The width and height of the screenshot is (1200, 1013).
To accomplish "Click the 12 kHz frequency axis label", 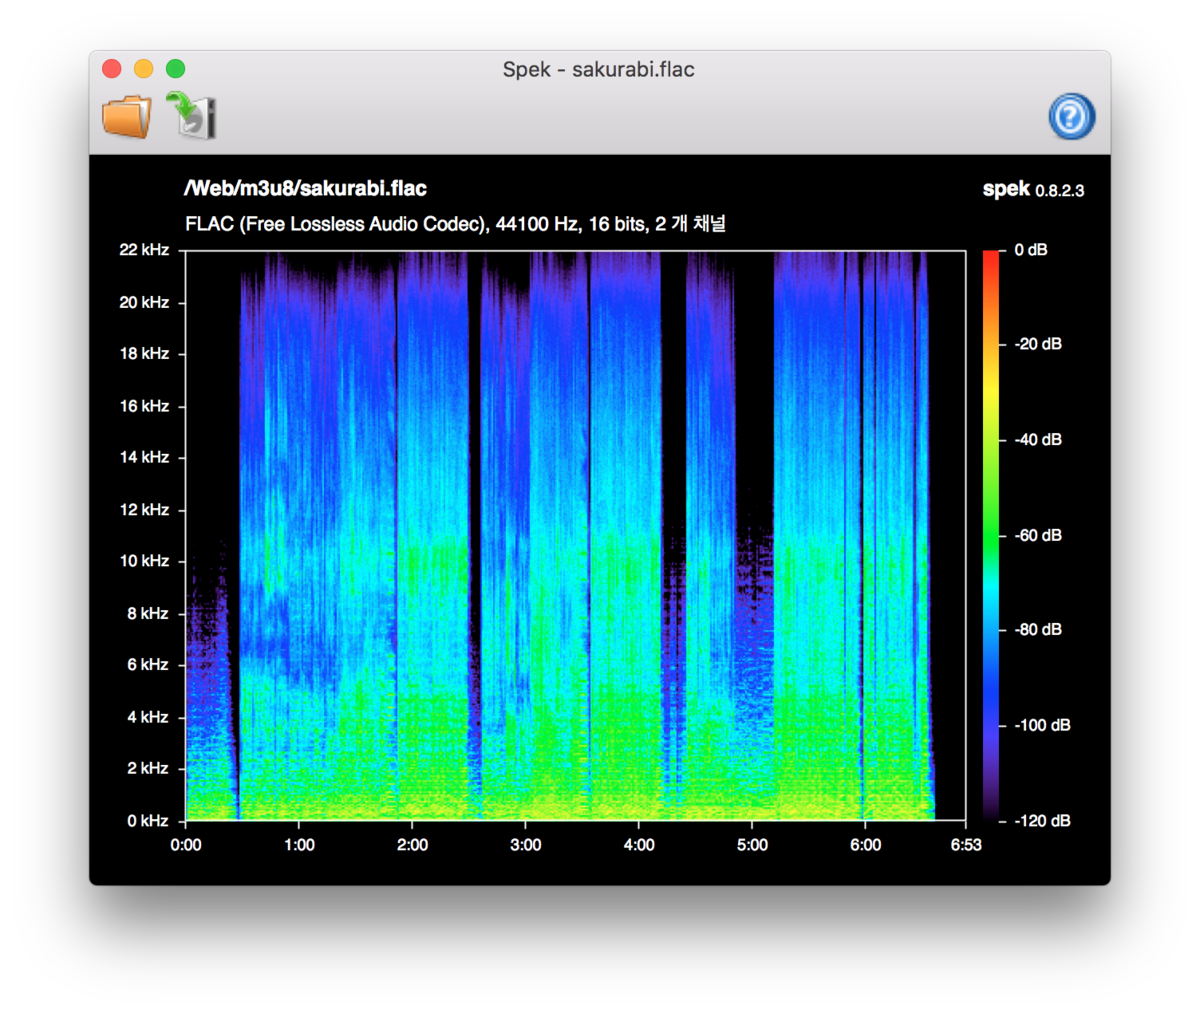I will [x=144, y=510].
